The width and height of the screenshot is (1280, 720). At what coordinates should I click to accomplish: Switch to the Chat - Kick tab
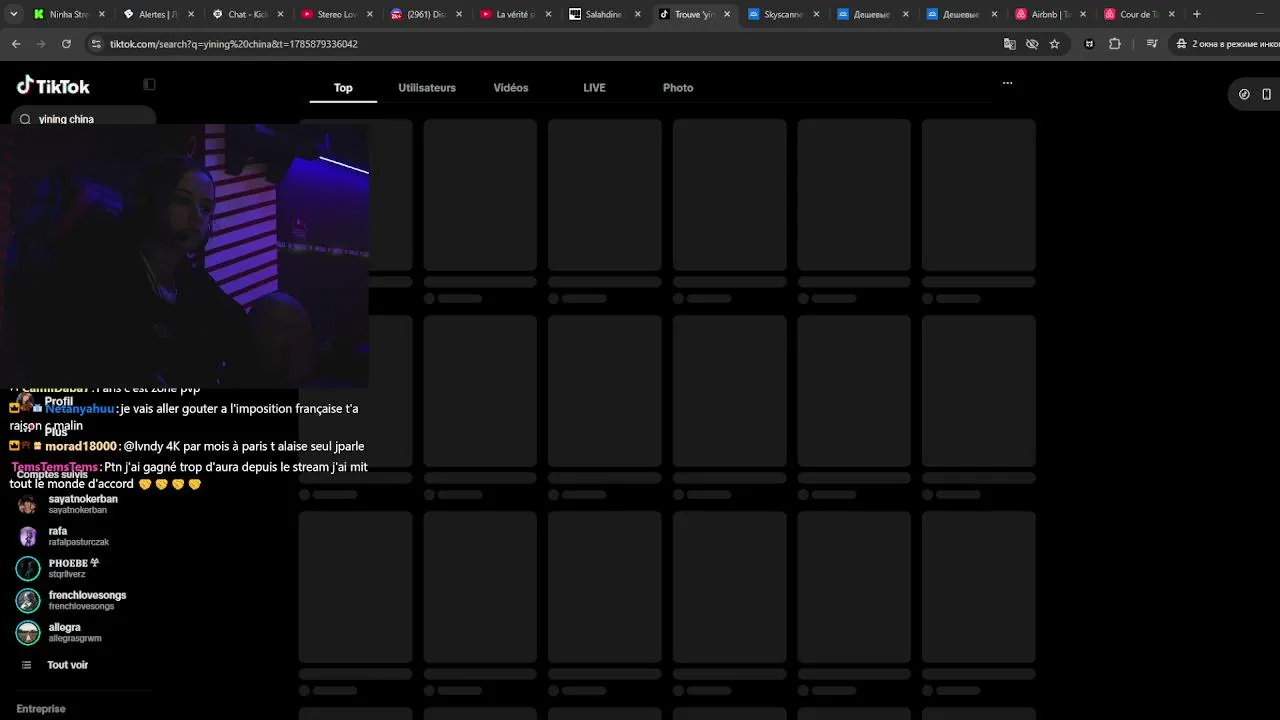(x=247, y=14)
